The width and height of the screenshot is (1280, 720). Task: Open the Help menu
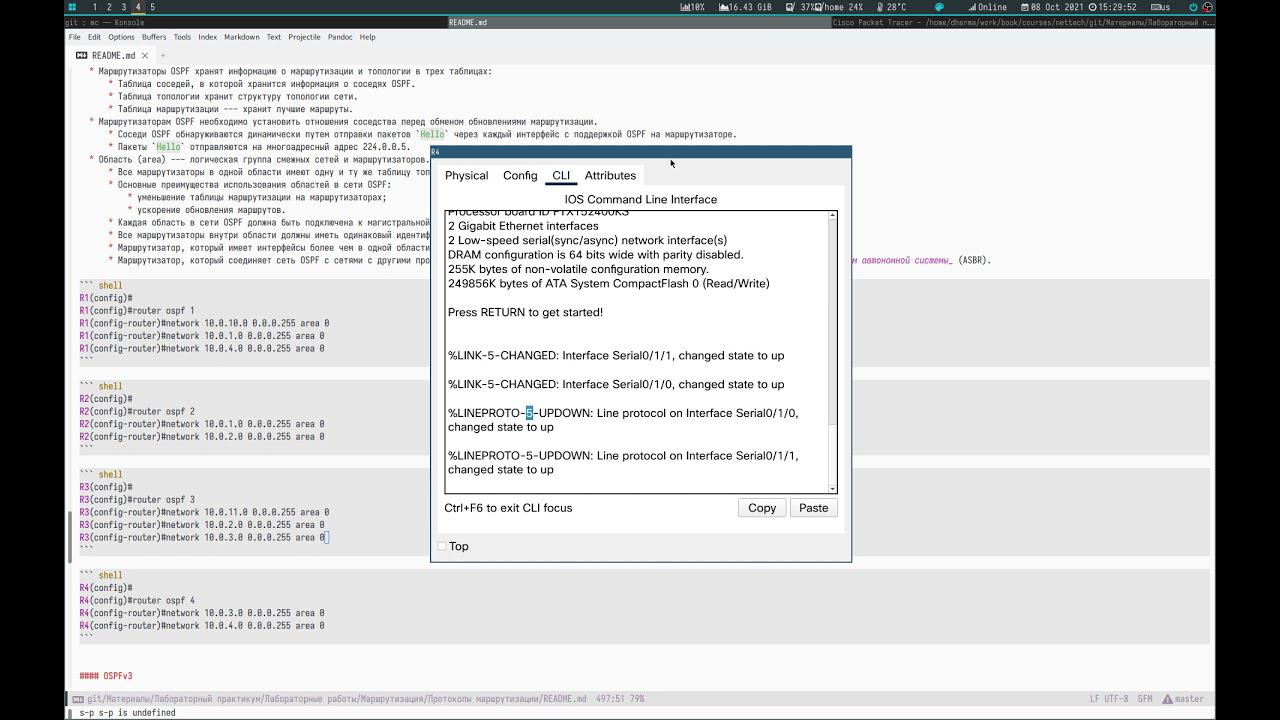[367, 37]
